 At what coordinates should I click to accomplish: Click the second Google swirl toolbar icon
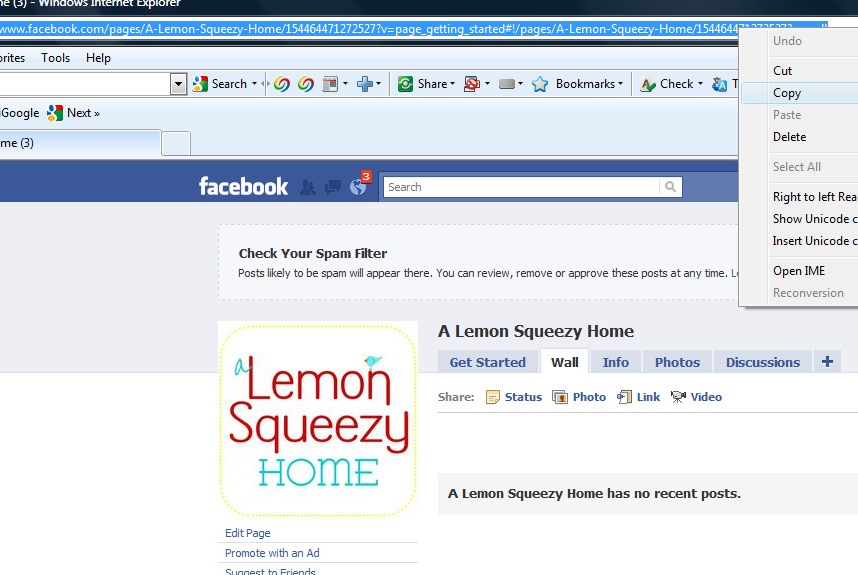[306, 84]
